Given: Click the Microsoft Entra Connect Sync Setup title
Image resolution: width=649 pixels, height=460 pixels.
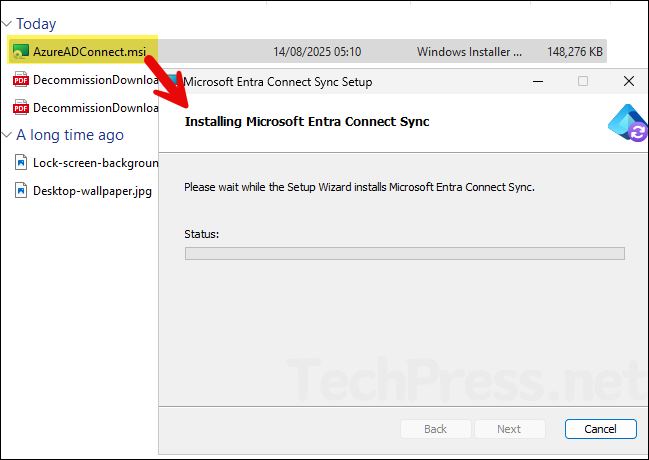Looking at the screenshot, I should click(278, 82).
